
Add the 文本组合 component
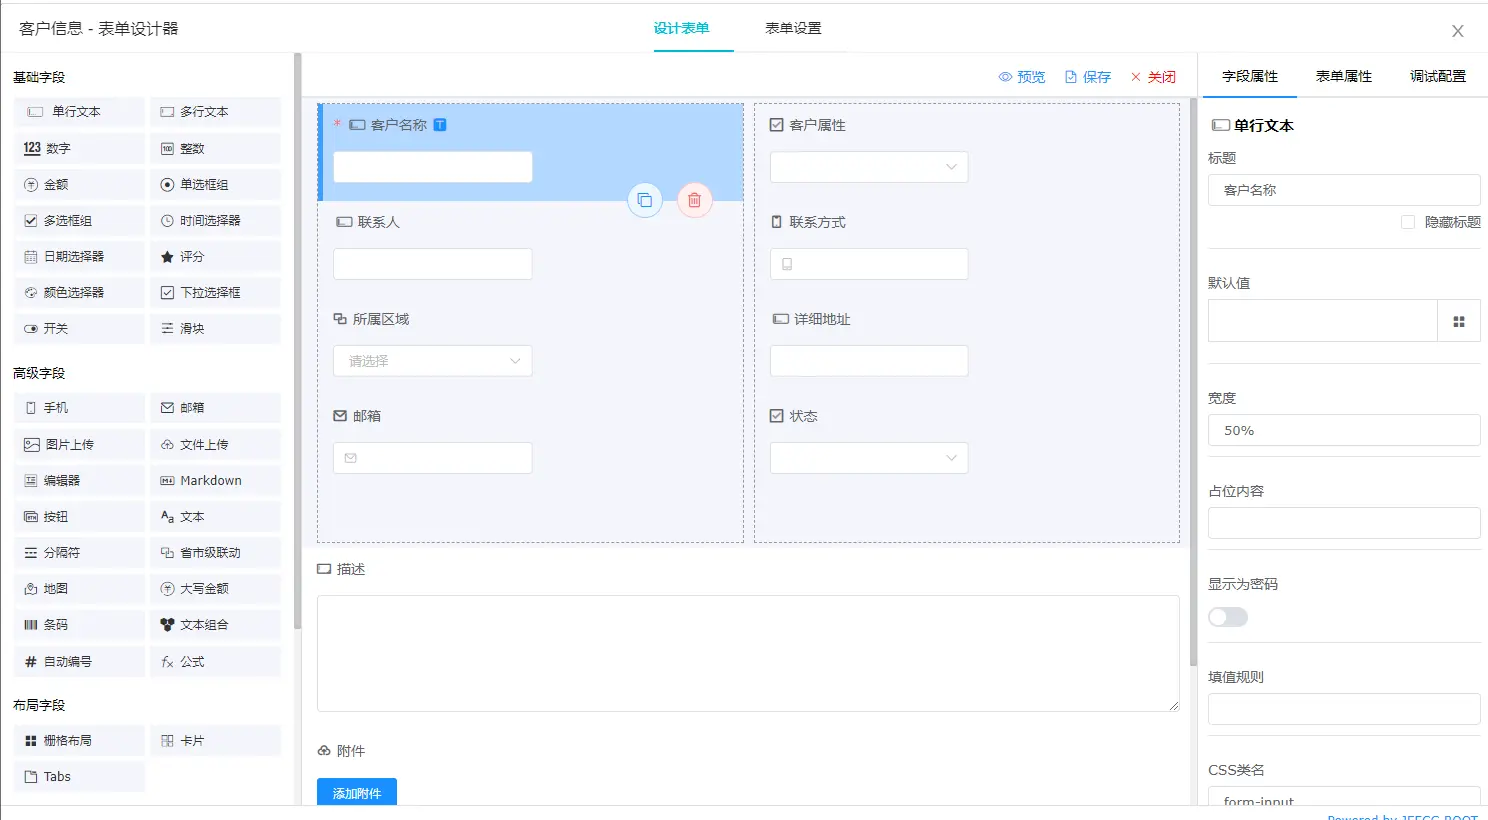coord(216,624)
